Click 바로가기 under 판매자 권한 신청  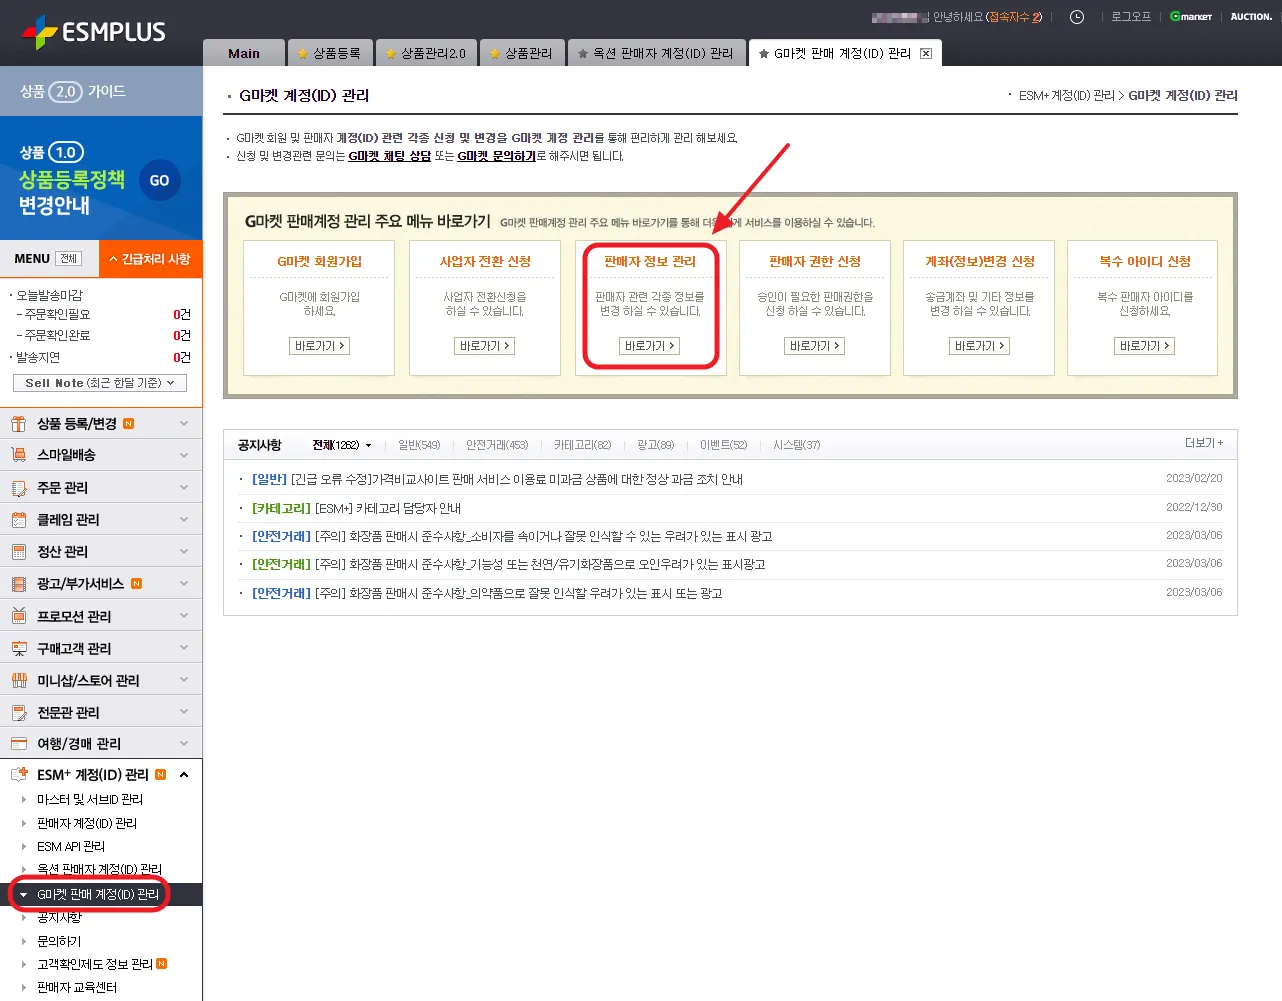815,346
